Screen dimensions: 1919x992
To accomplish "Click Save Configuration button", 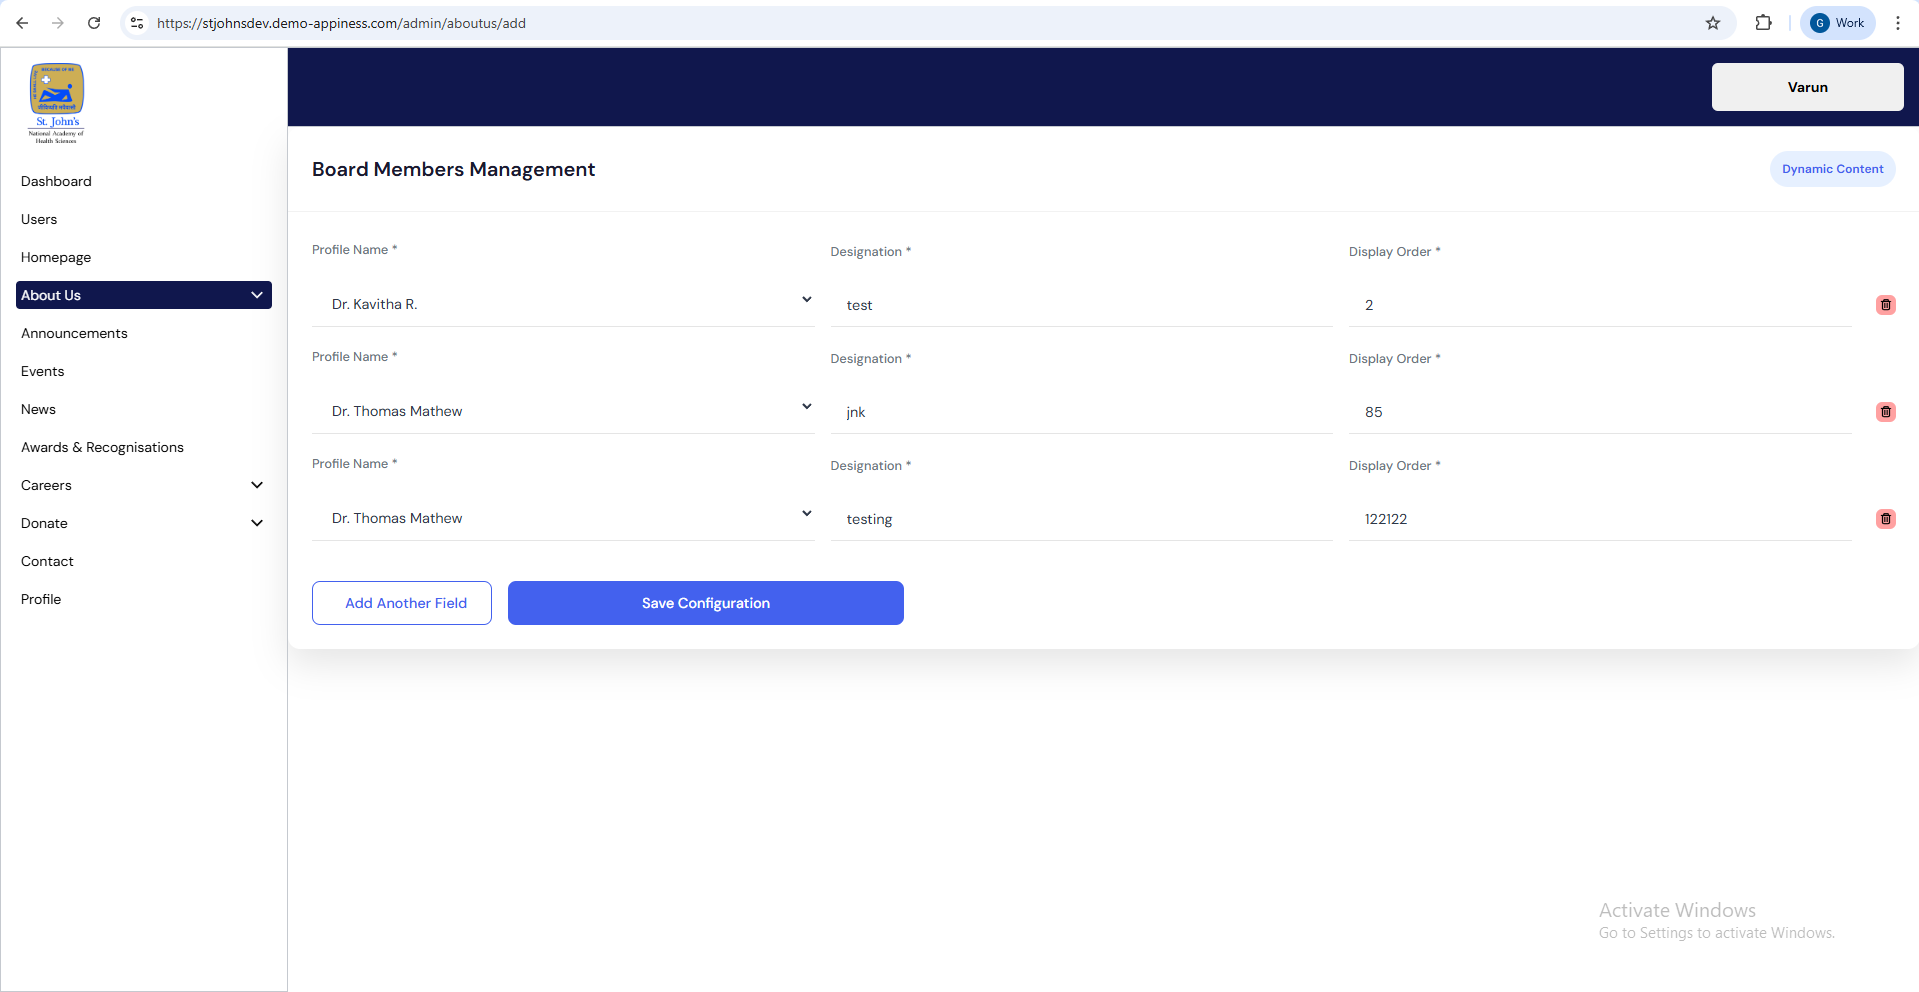I will point(705,603).
